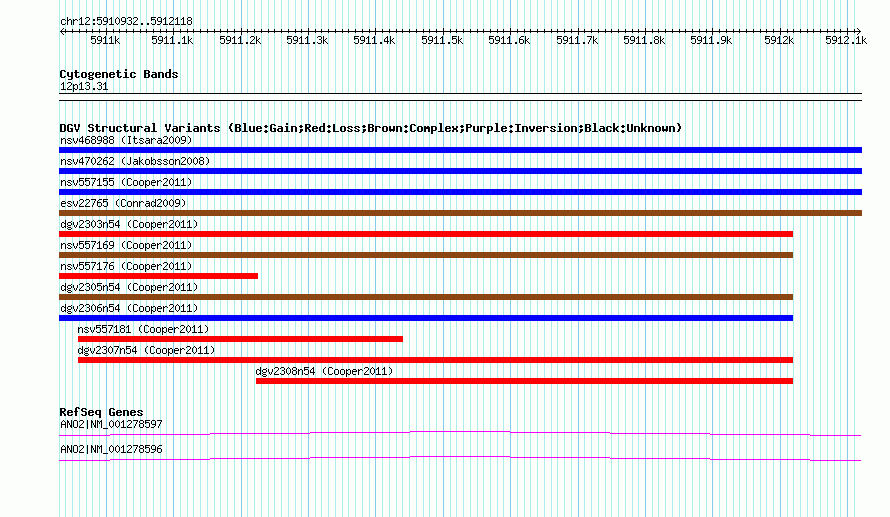Click the dgv2308n54 (Cooper2011) label

324,371
